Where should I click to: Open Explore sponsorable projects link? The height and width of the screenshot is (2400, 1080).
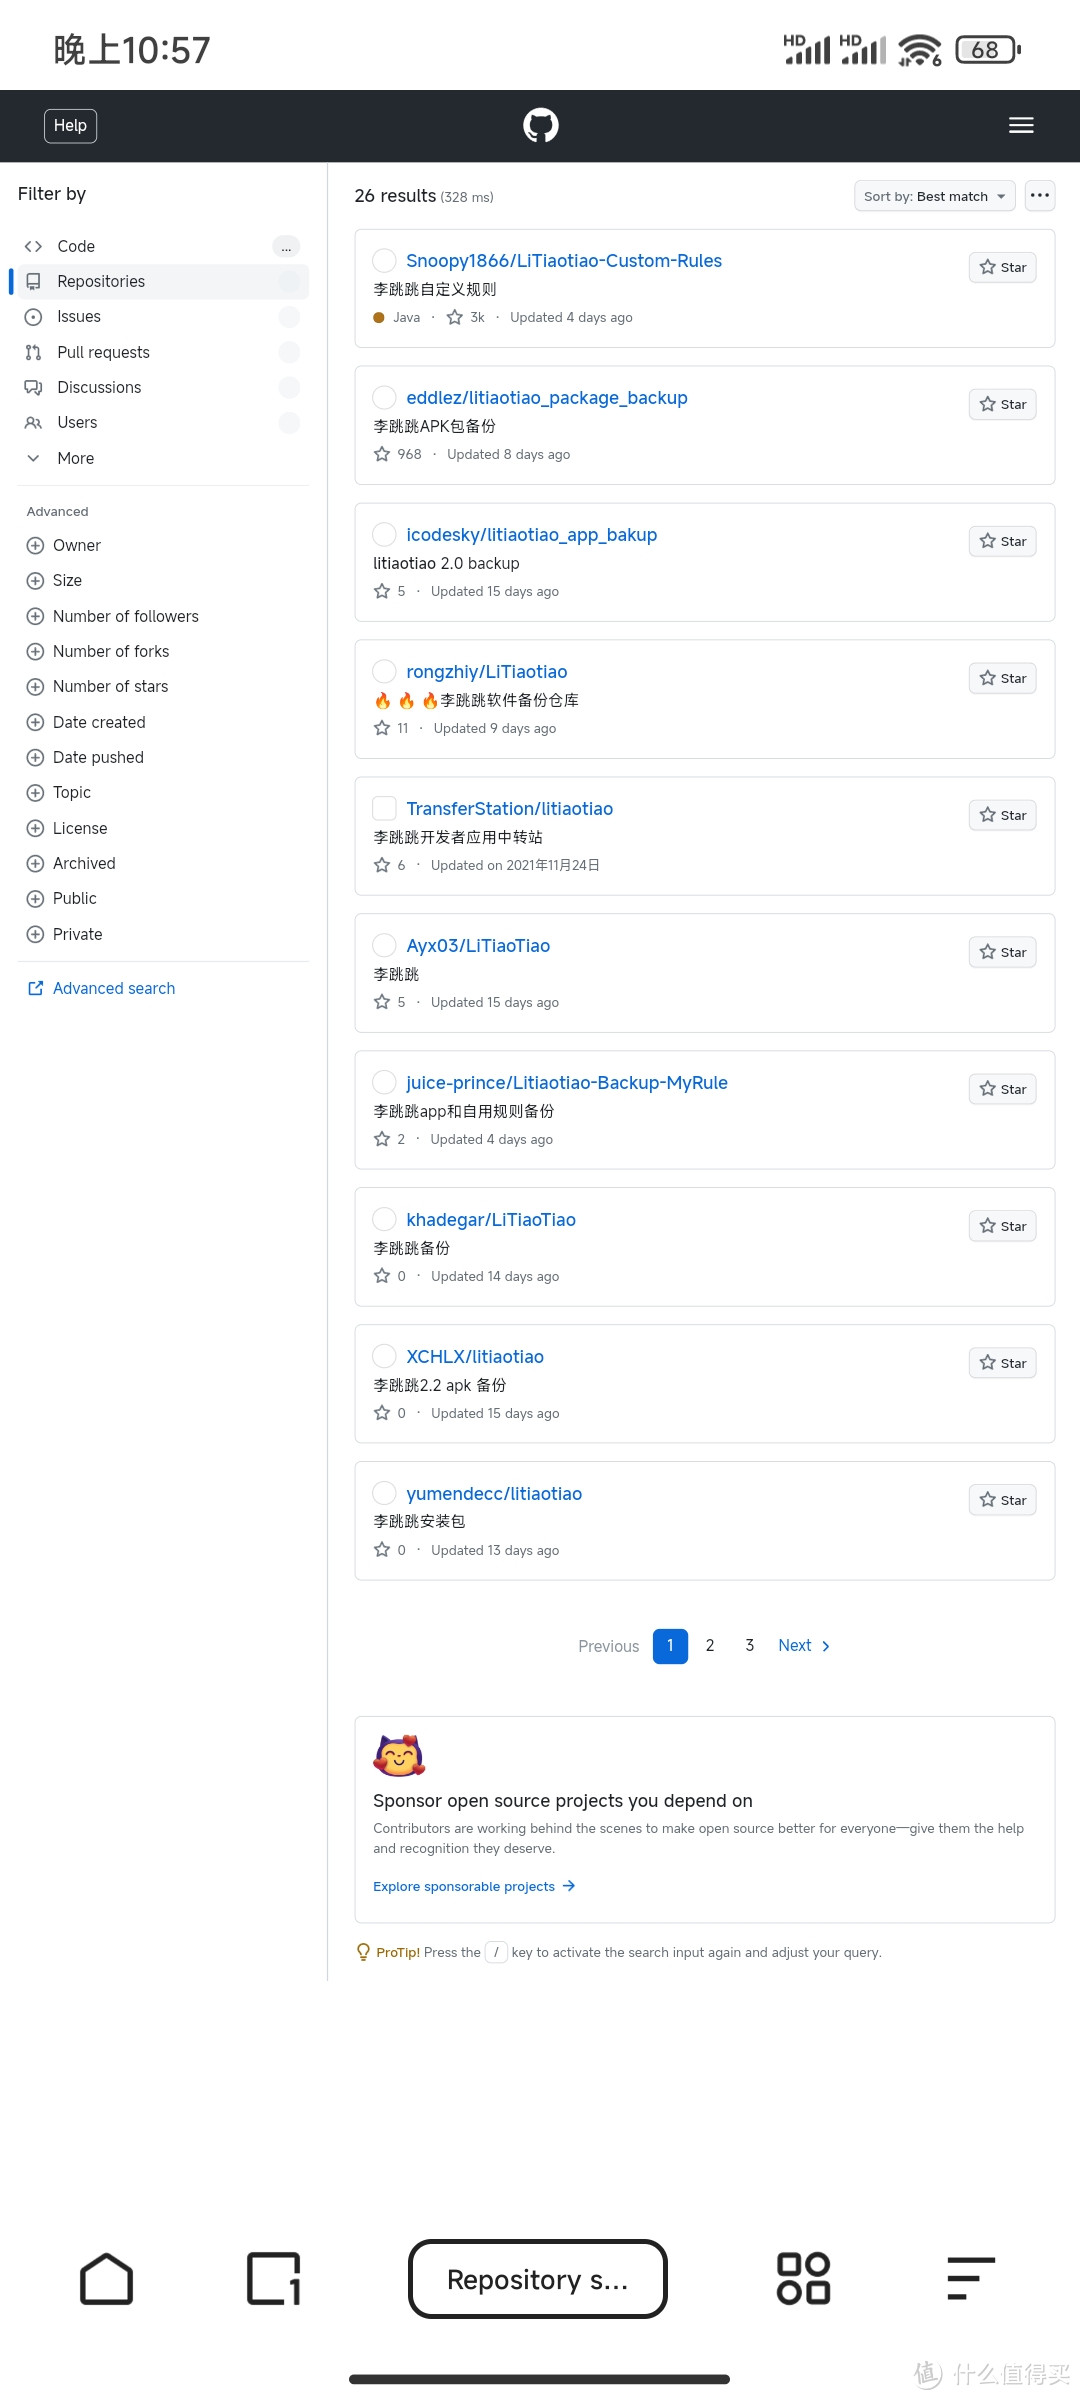(474, 1886)
